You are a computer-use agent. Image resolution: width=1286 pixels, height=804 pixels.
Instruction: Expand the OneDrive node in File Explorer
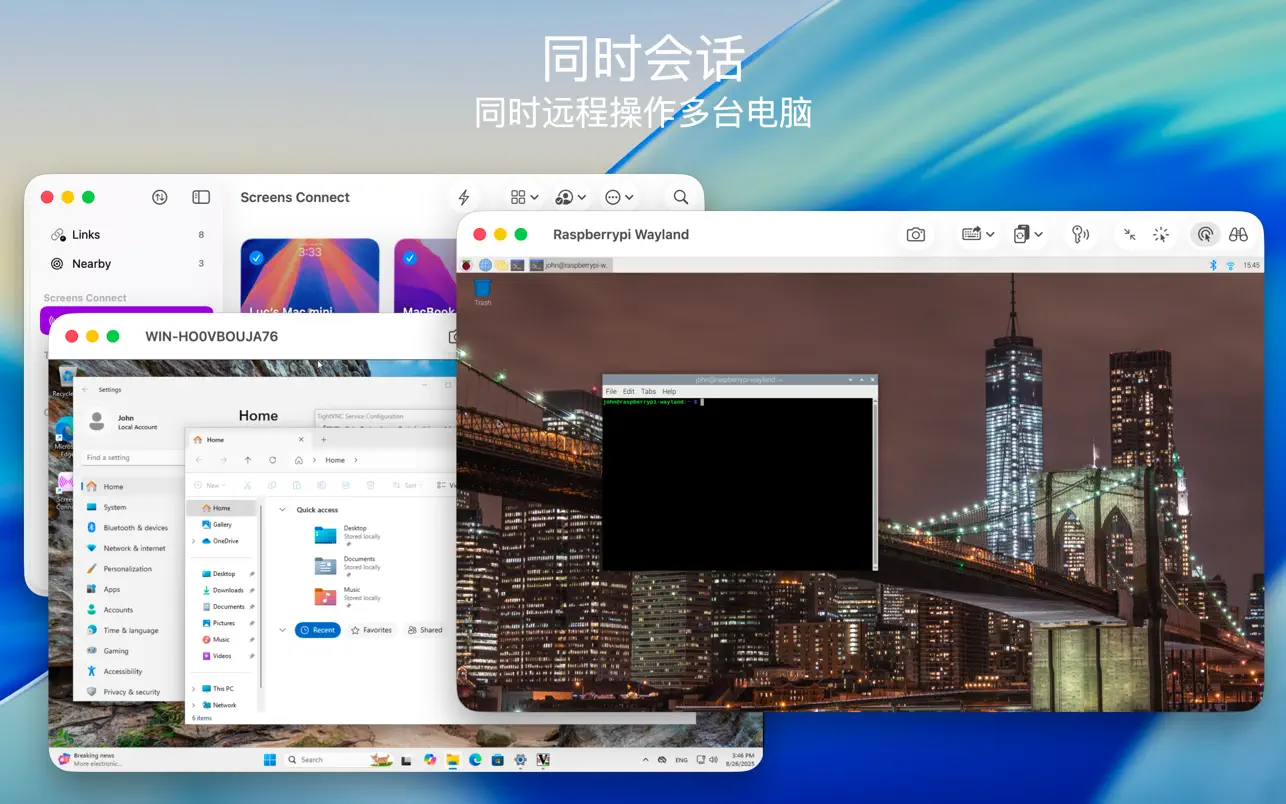coord(194,541)
